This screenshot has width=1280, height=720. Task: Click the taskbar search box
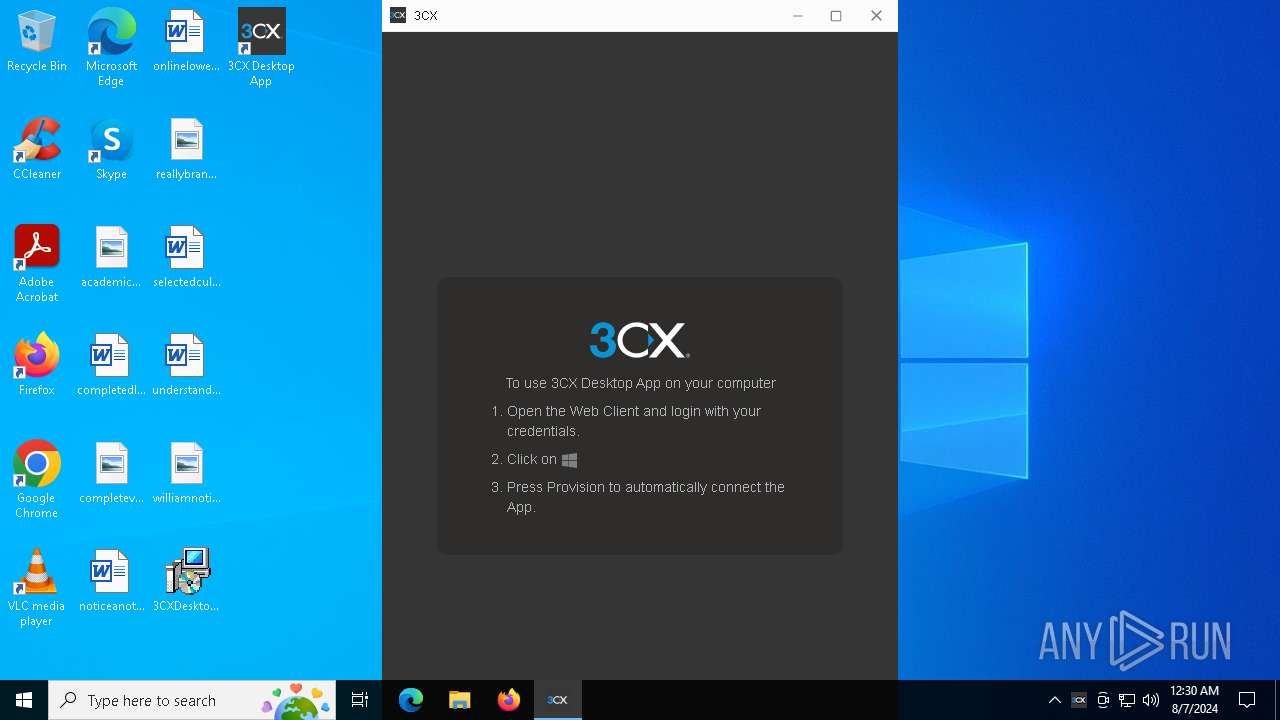(194, 700)
